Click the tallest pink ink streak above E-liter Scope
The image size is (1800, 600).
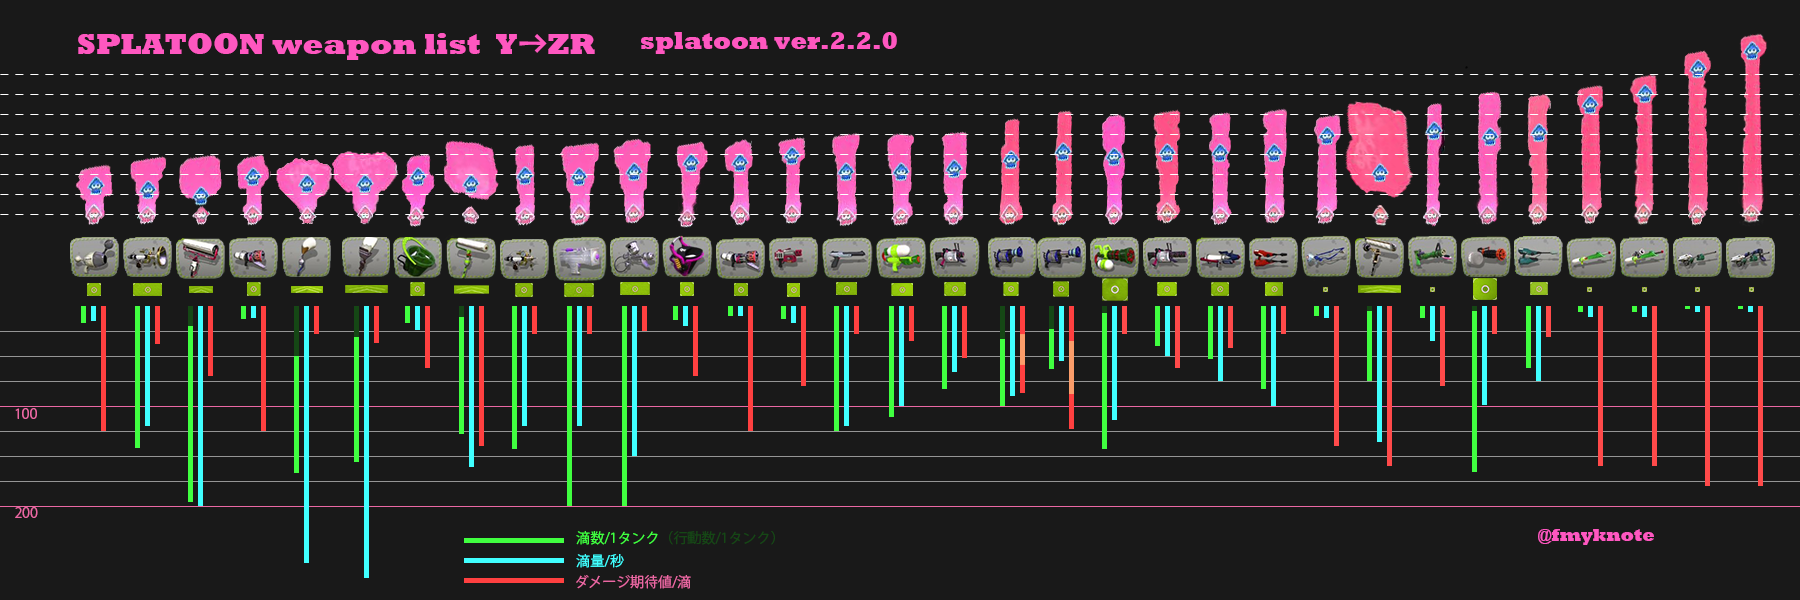click(1751, 128)
